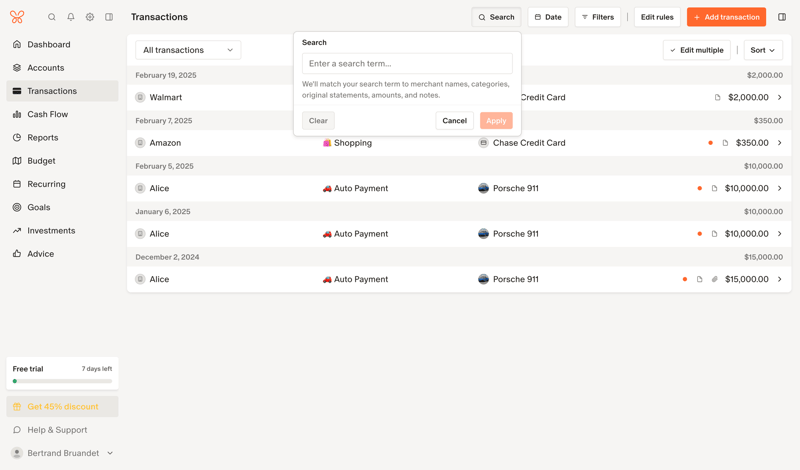The width and height of the screenshot is (800, 470).
Task: Toggle the right side panel icon
Action: point(782,17)
